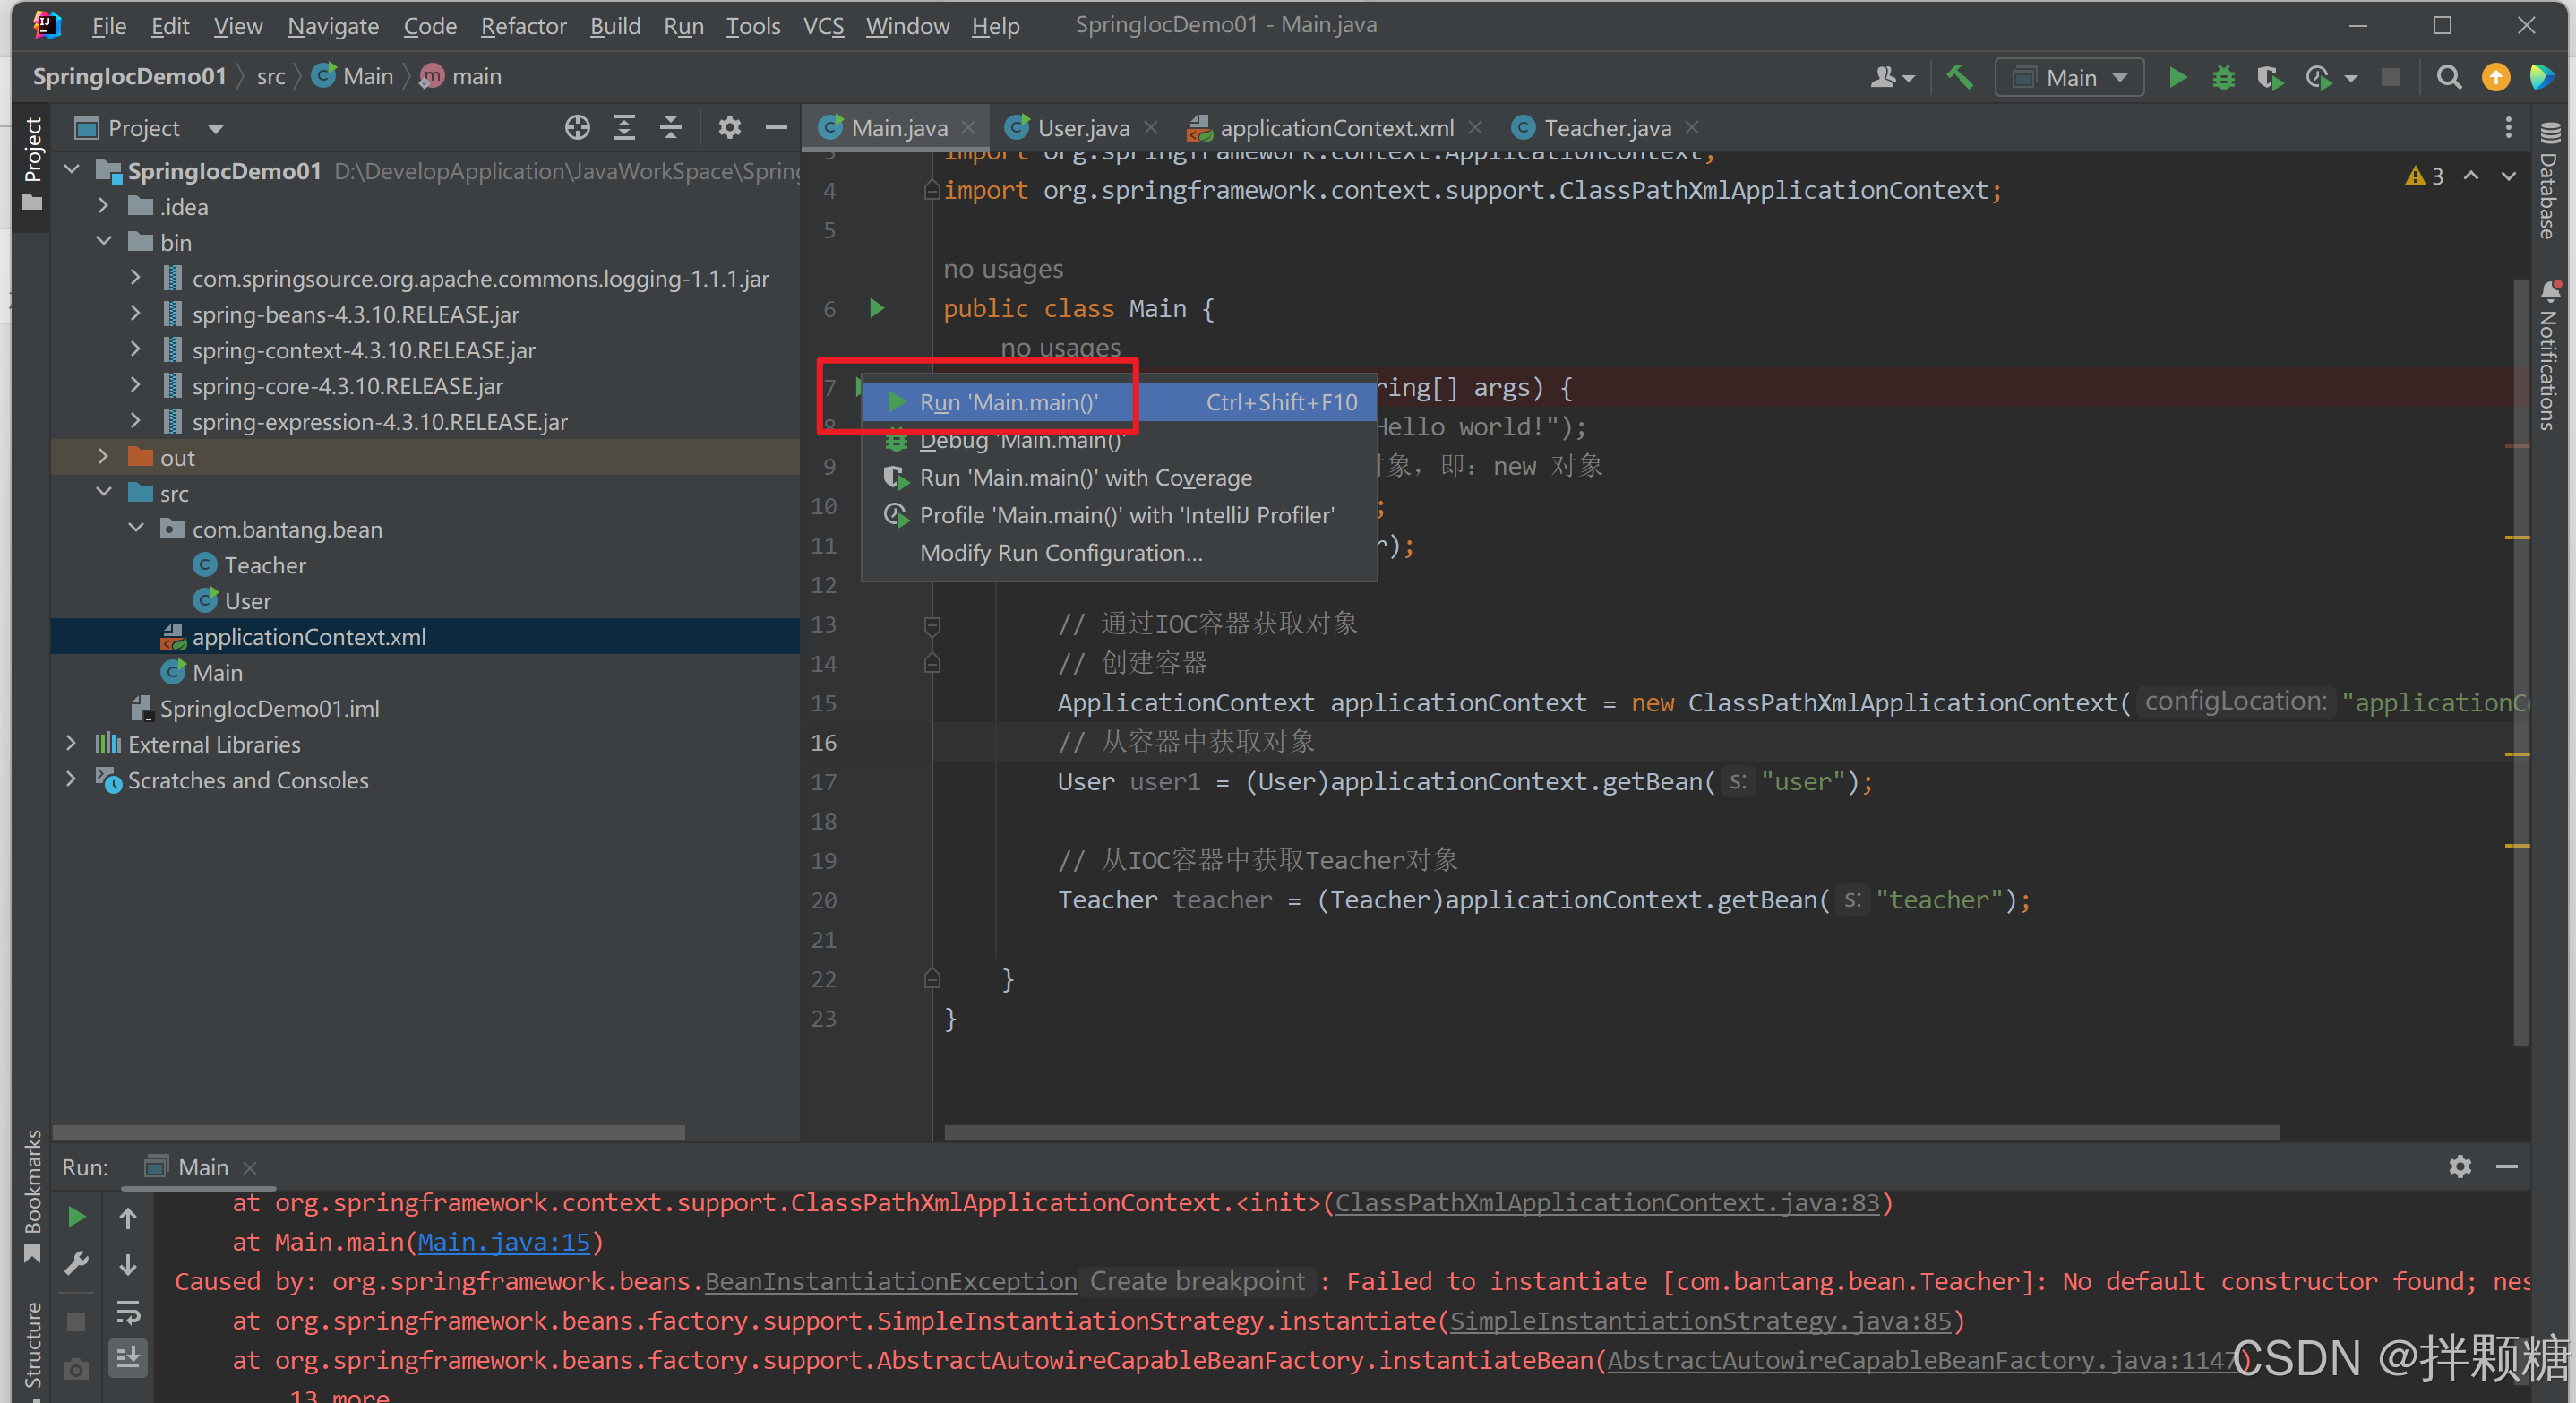
Task: Rerun Main using Run panel play icon
Action: point(76,1217)
